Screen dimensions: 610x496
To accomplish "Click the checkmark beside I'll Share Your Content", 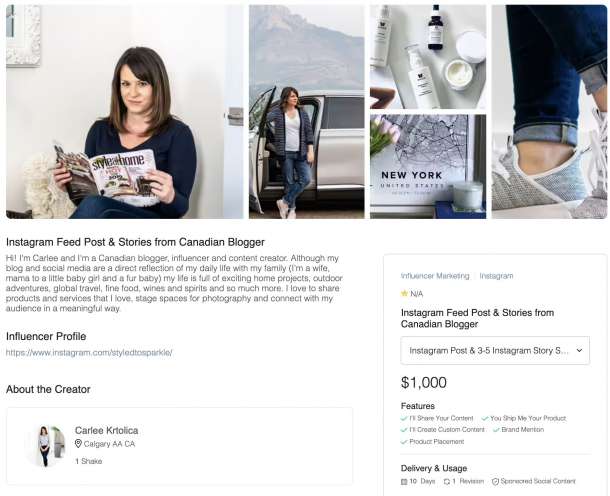I will coord(404,419).
